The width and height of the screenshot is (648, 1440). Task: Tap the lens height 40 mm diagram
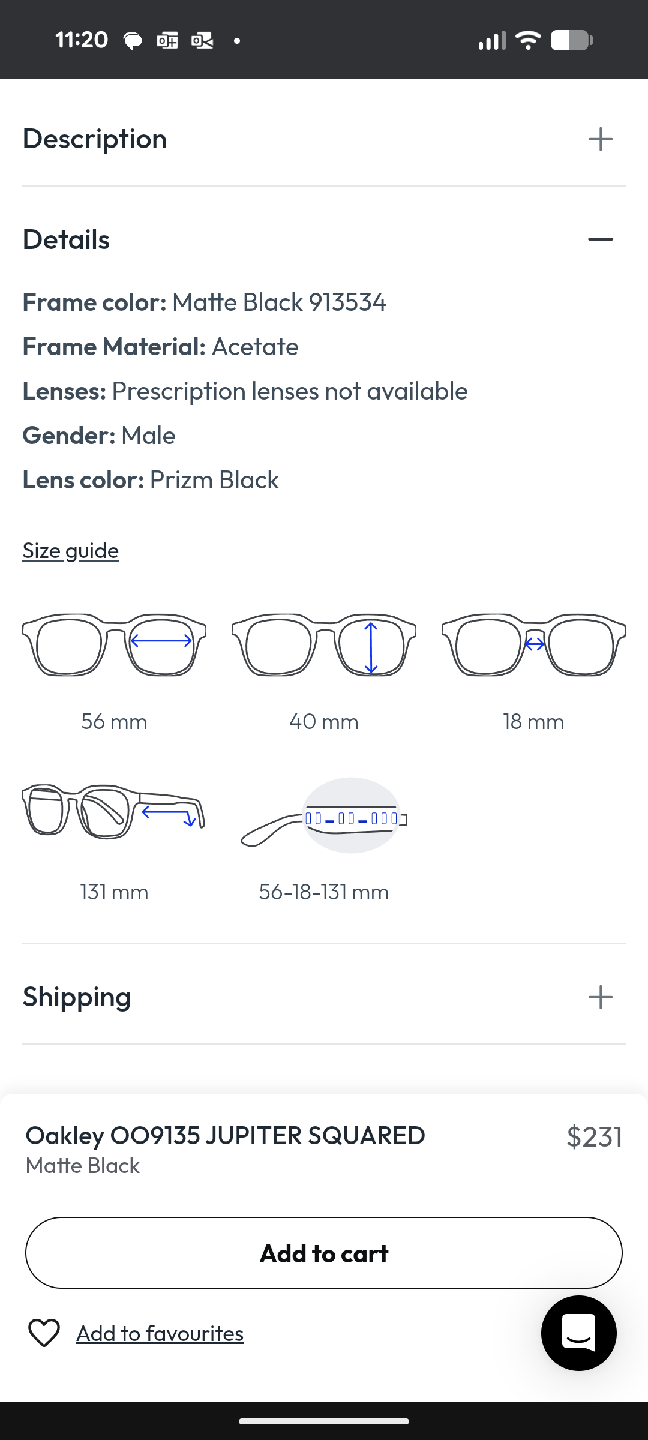point(324,645)
